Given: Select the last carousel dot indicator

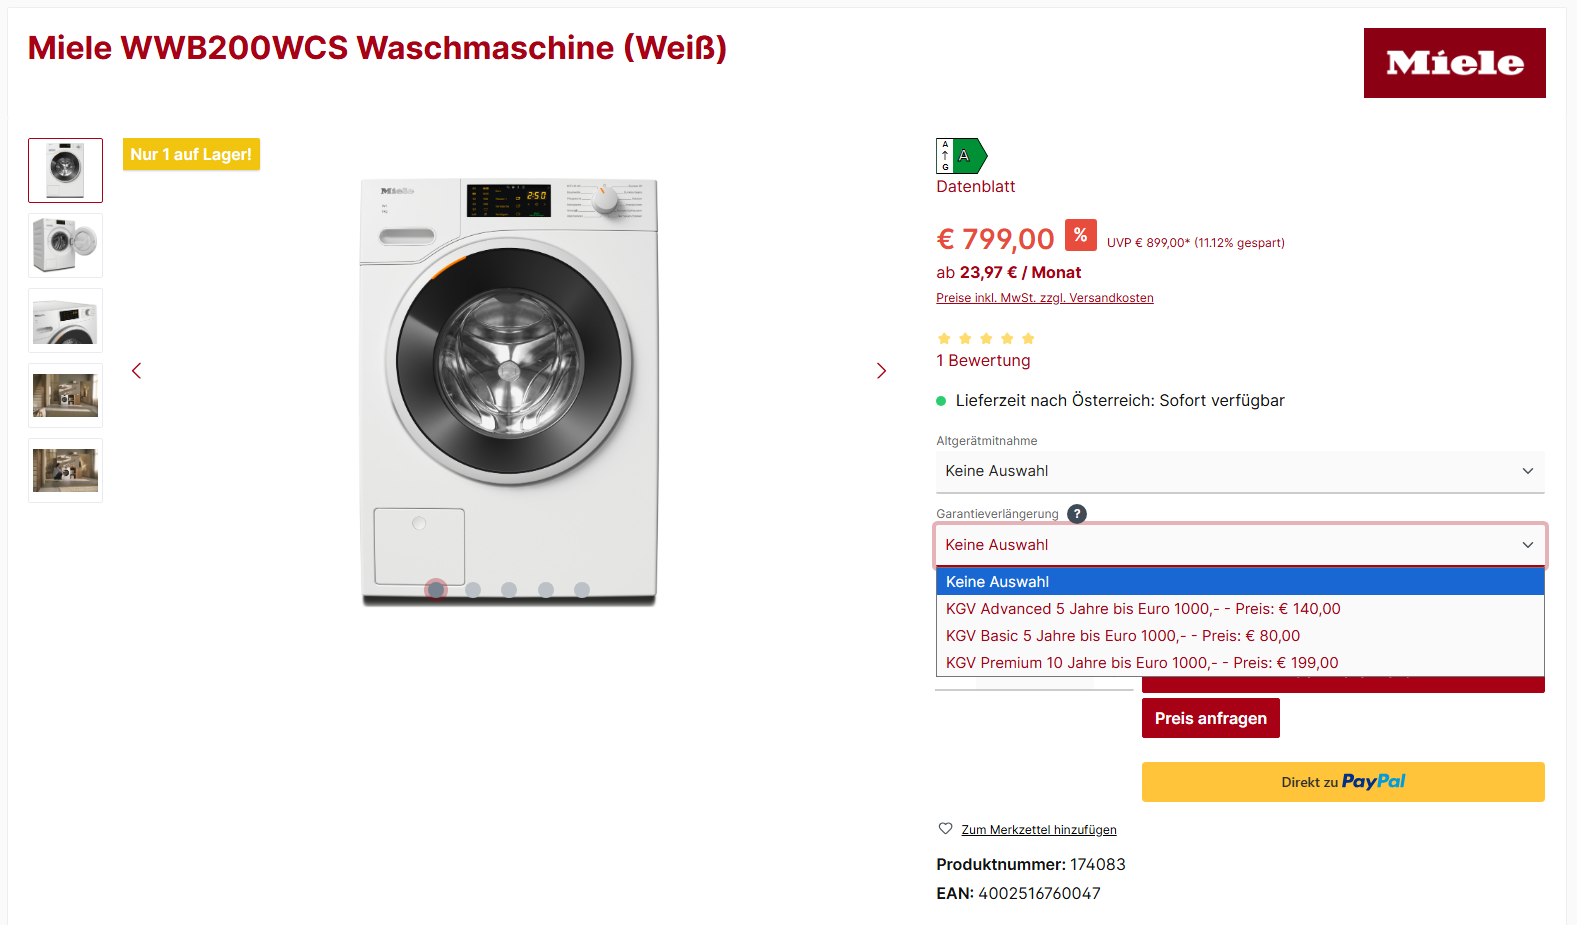Looking at the screenshot, I should (582, 590).
